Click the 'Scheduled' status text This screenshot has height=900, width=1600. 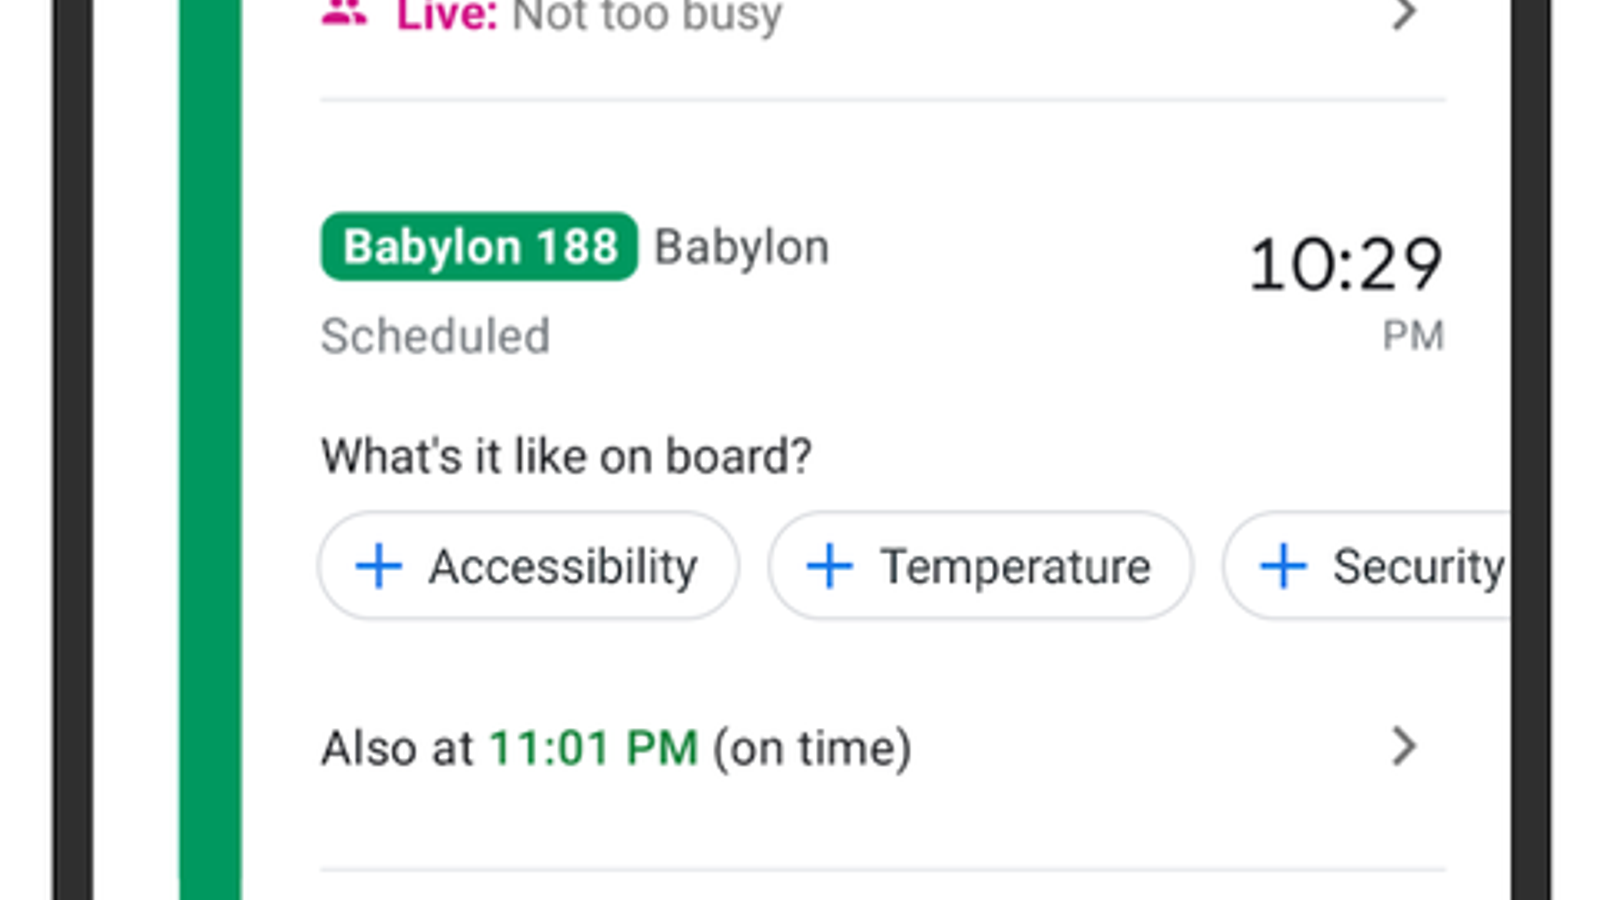[x=435, y=336]
